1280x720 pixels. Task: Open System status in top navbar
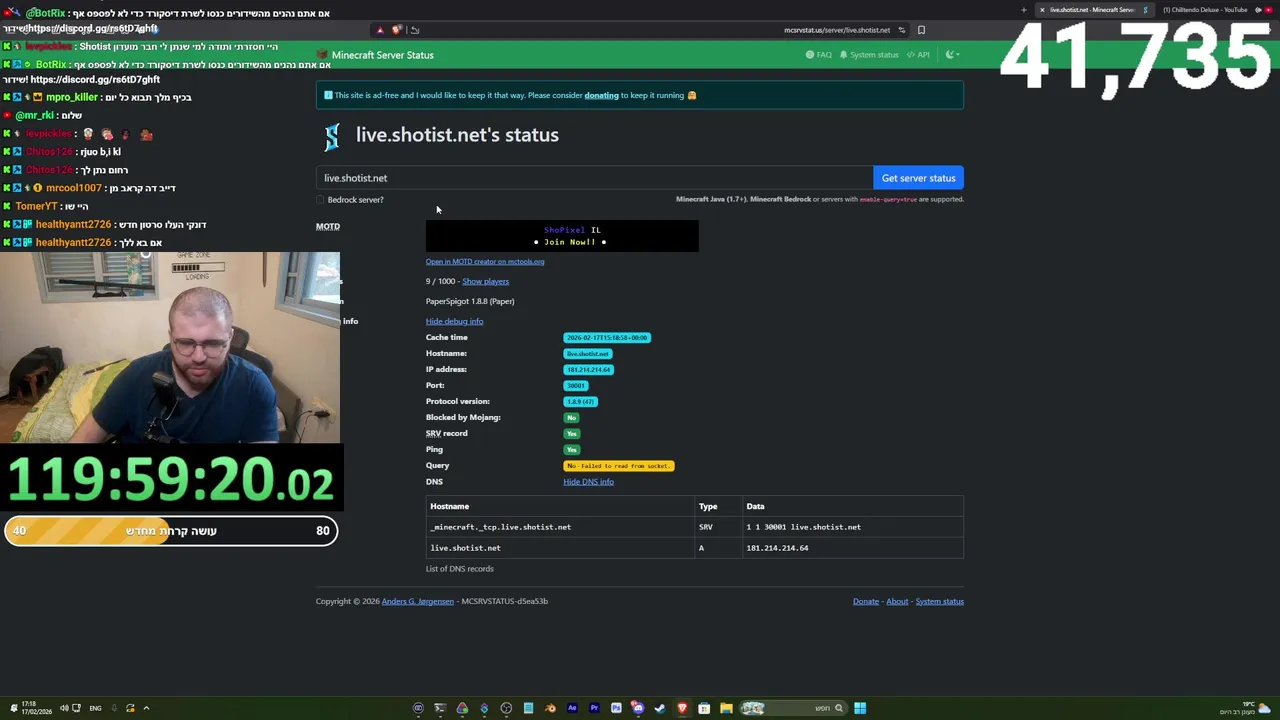coord(869,55)
